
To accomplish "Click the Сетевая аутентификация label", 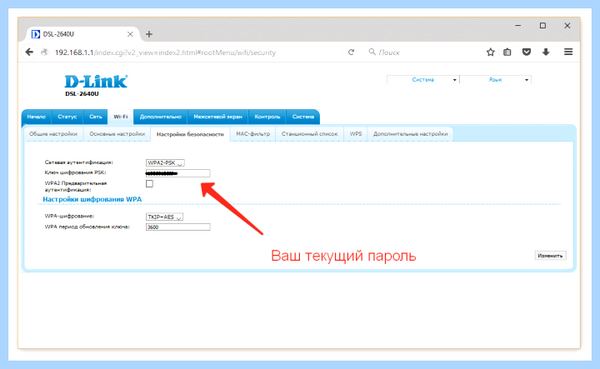I will pyautogui.click(x=79, y=162).
